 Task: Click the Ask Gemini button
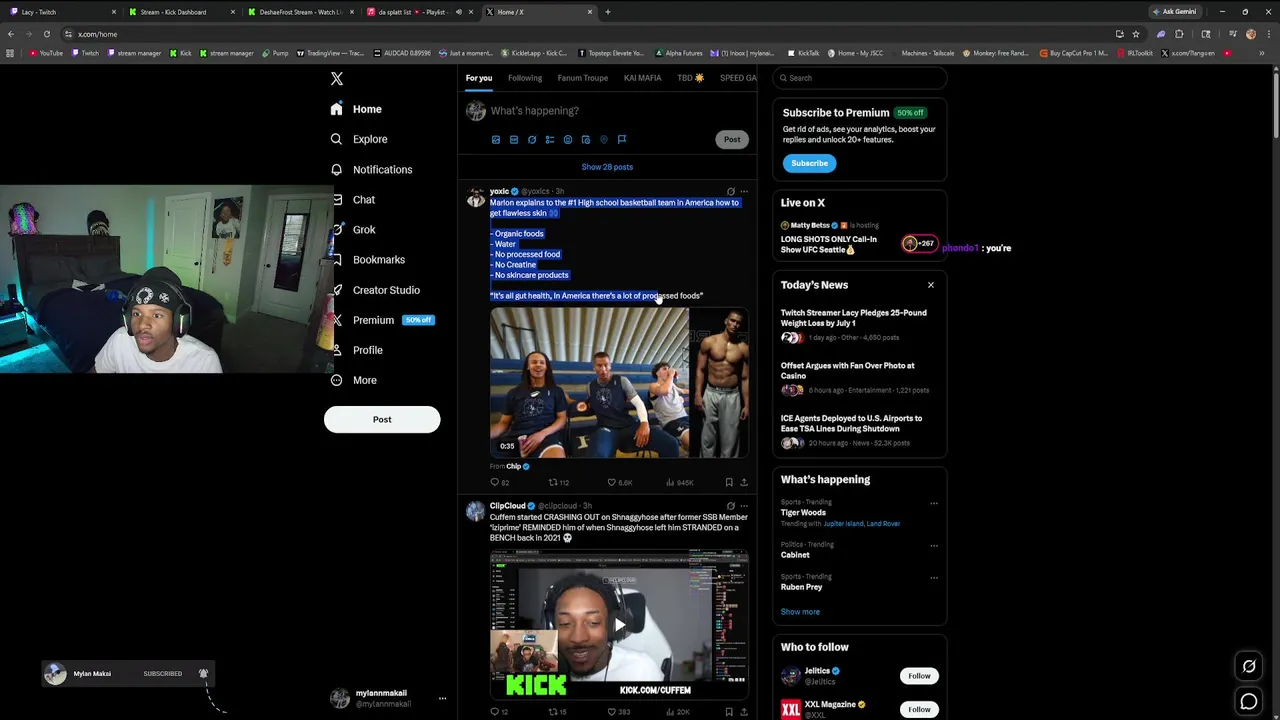[1175, 12]
